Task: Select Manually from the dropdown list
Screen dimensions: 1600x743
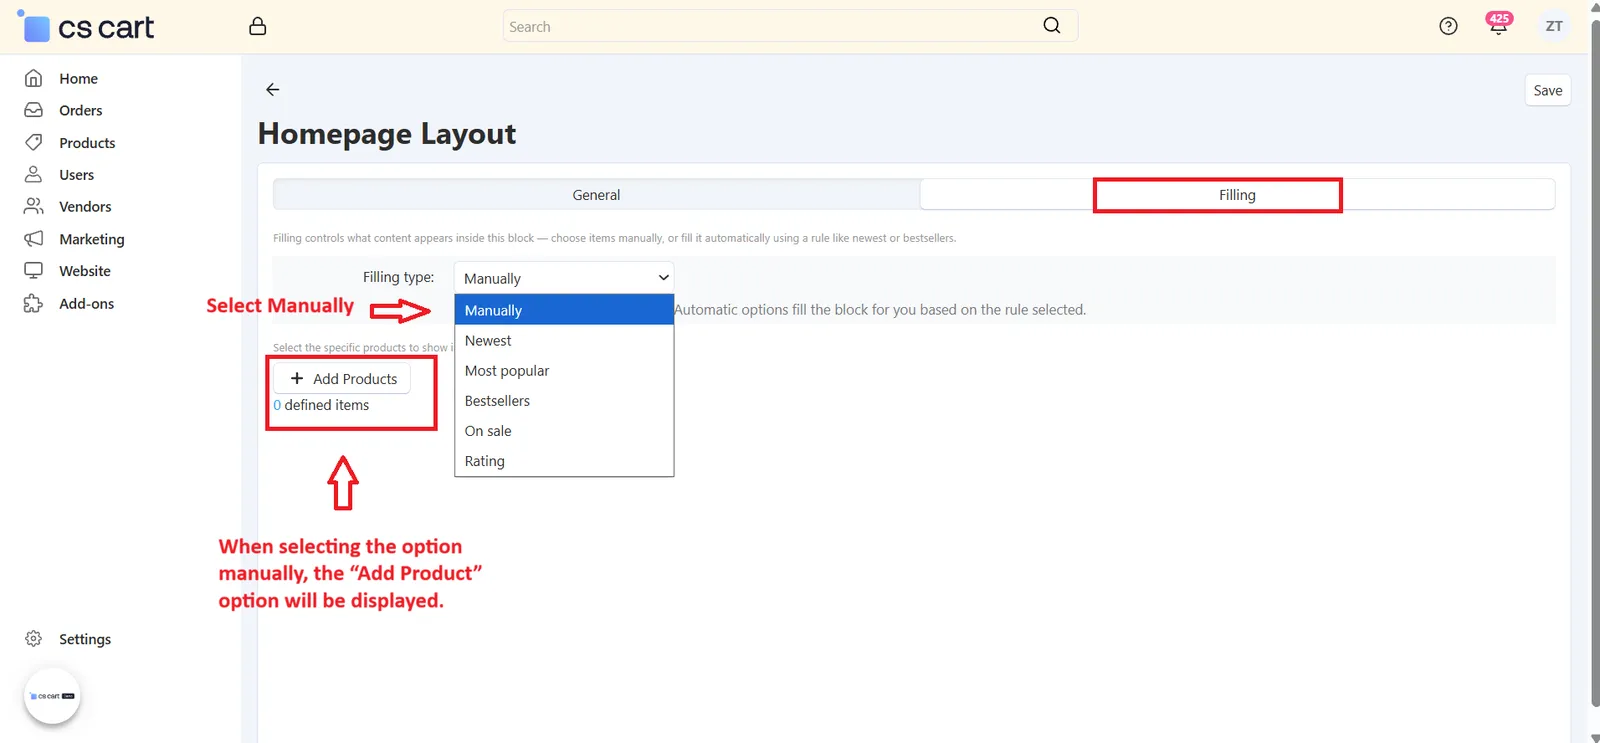Action: (564, 310)
